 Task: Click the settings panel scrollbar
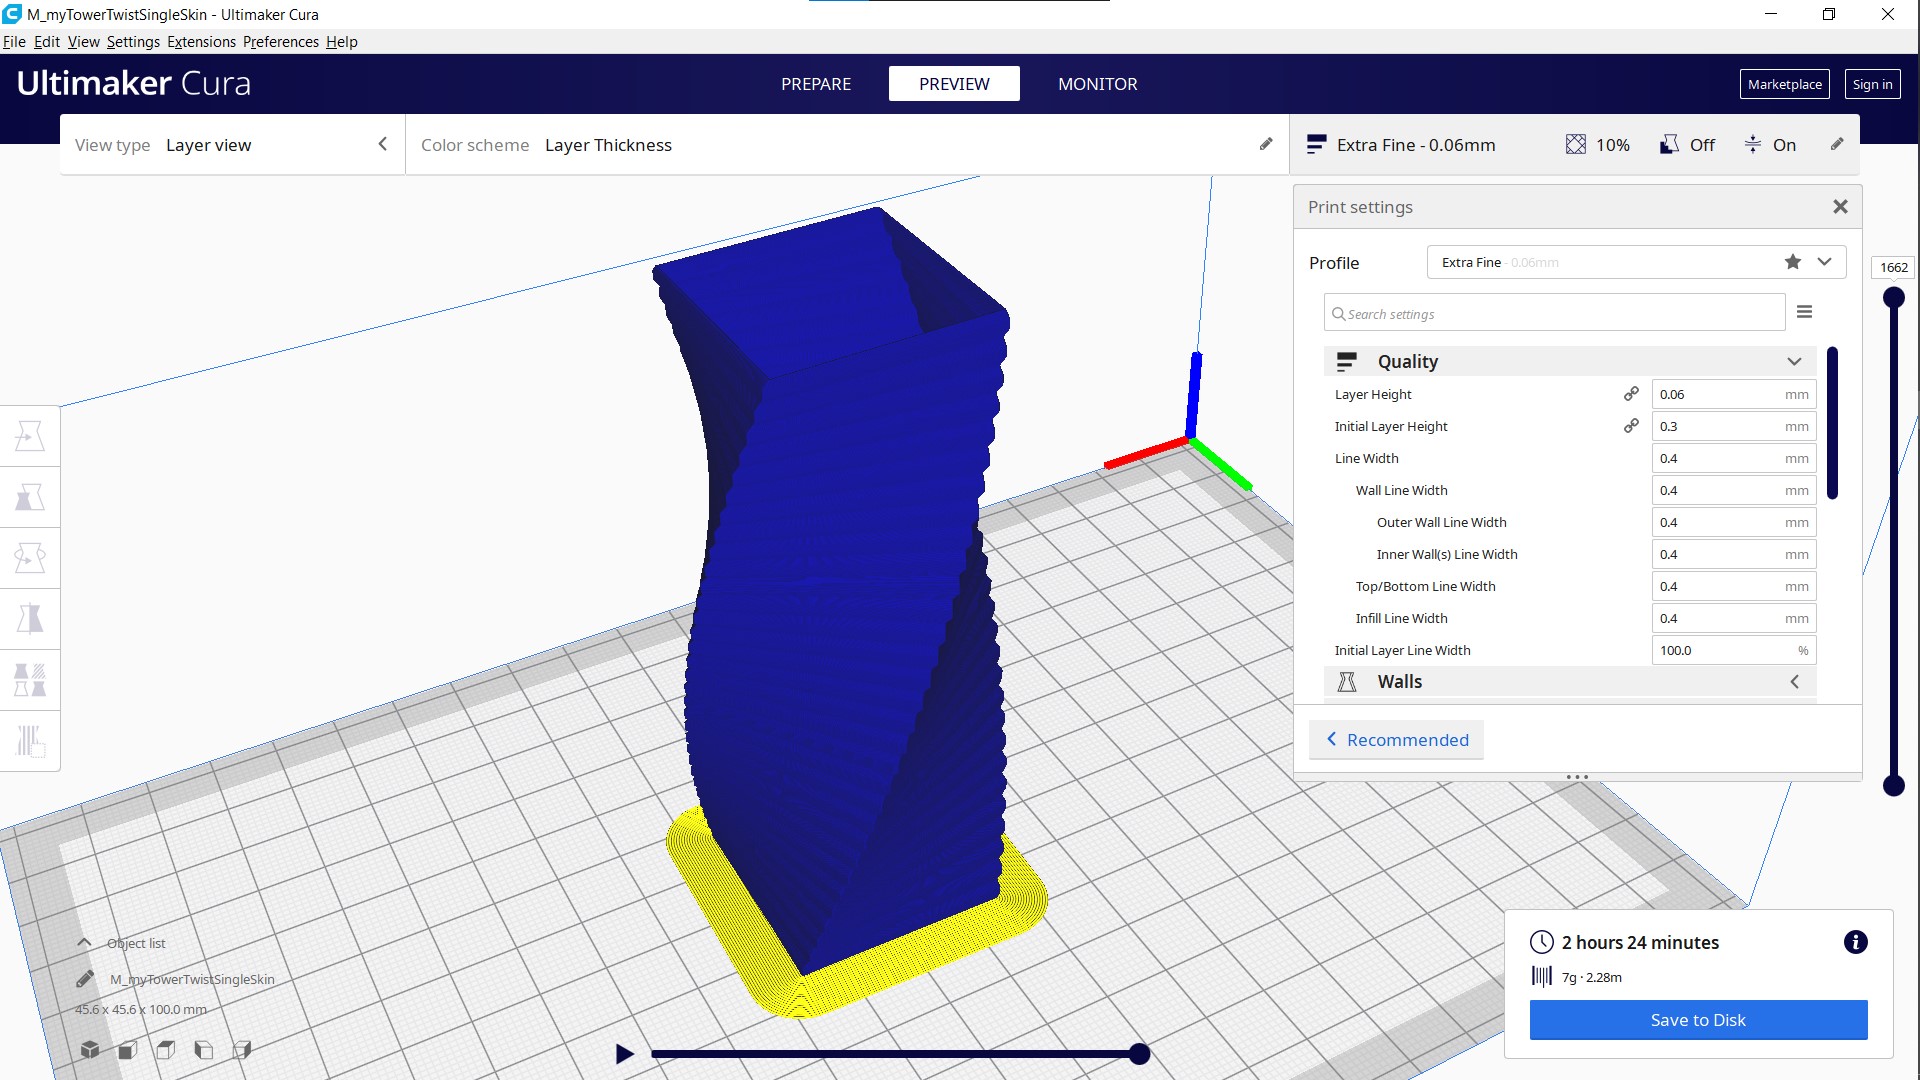pos(1832,422)
